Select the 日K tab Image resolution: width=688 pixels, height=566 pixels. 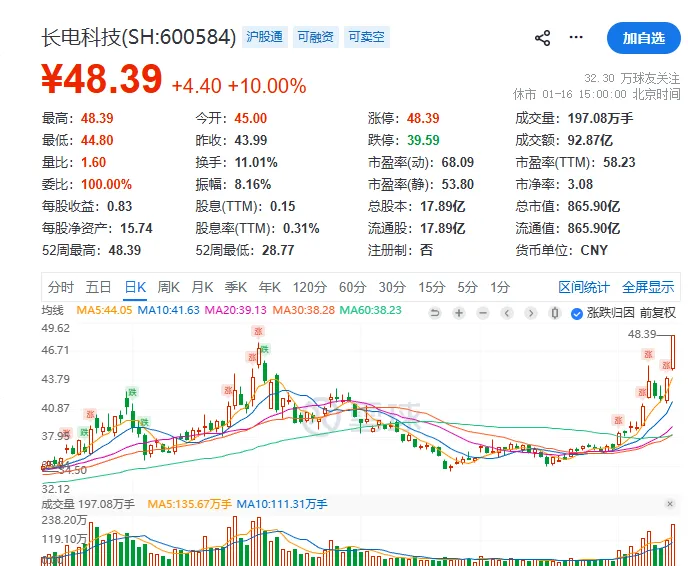(x=135, y=287)
